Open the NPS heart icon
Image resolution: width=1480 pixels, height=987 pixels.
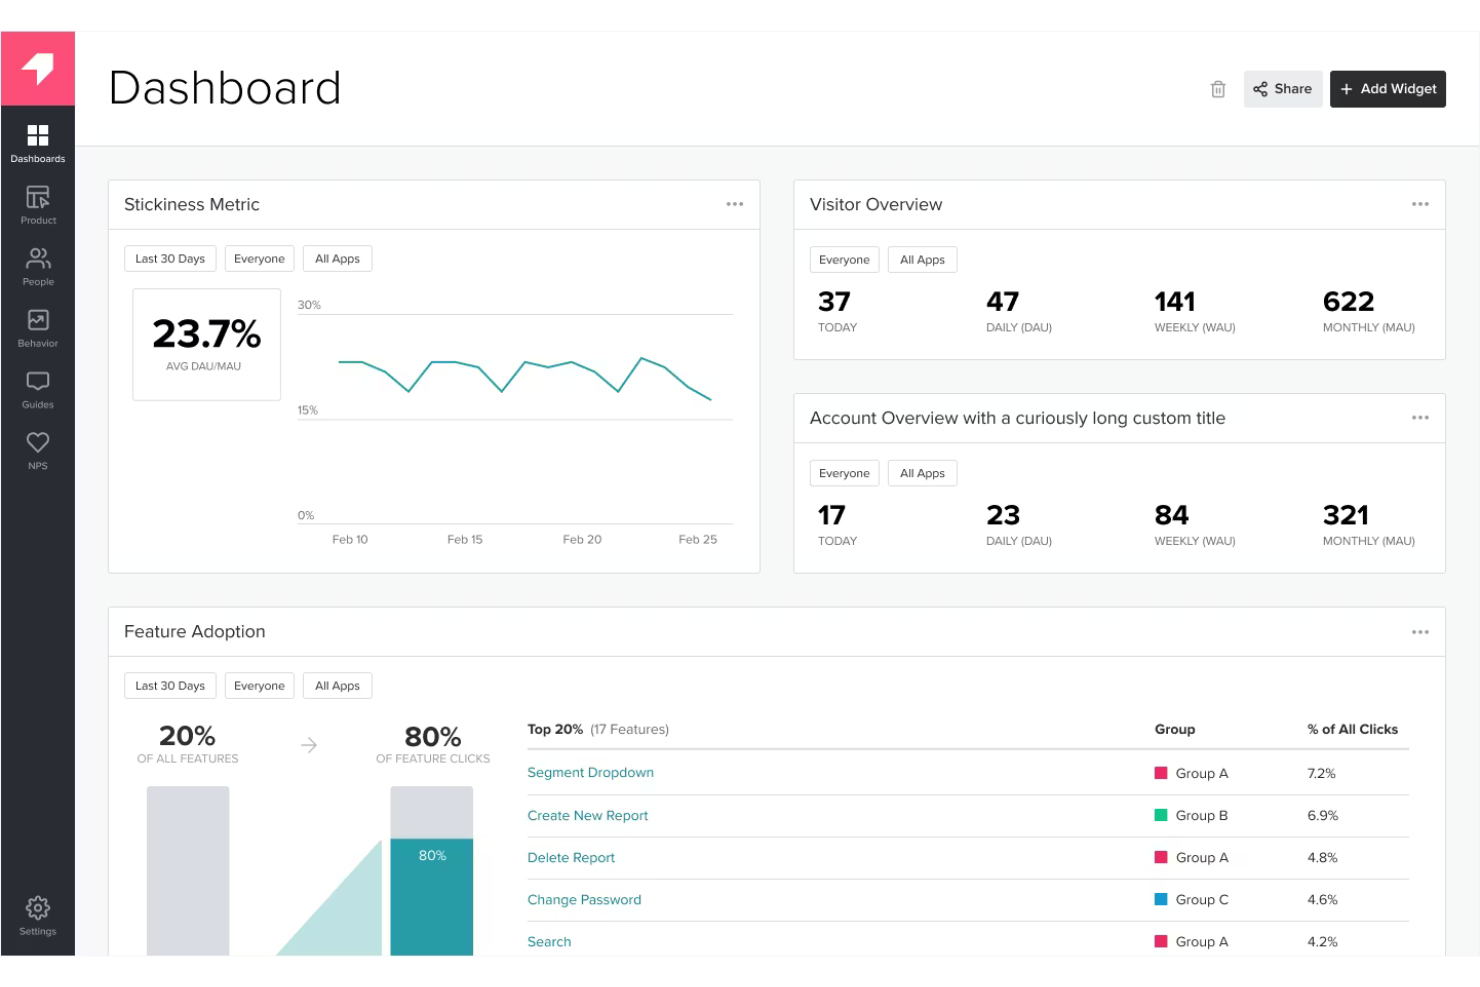(37, 447)
